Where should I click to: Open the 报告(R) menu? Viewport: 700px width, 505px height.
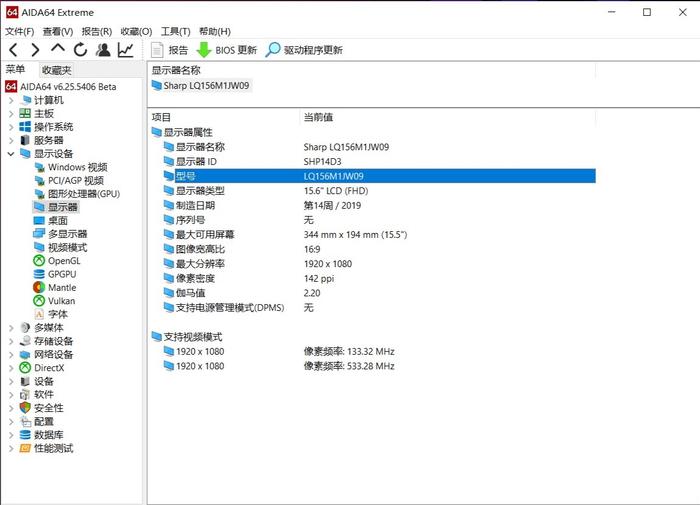[96, 31]
